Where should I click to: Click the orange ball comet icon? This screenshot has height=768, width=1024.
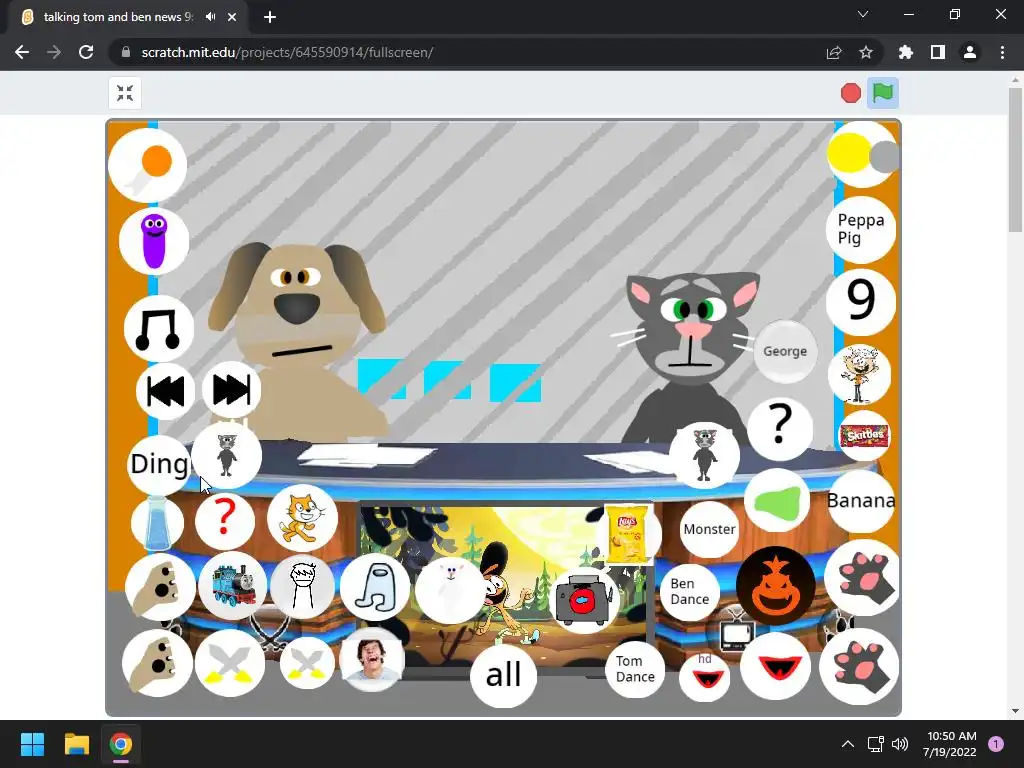click(x=148, y=166)
